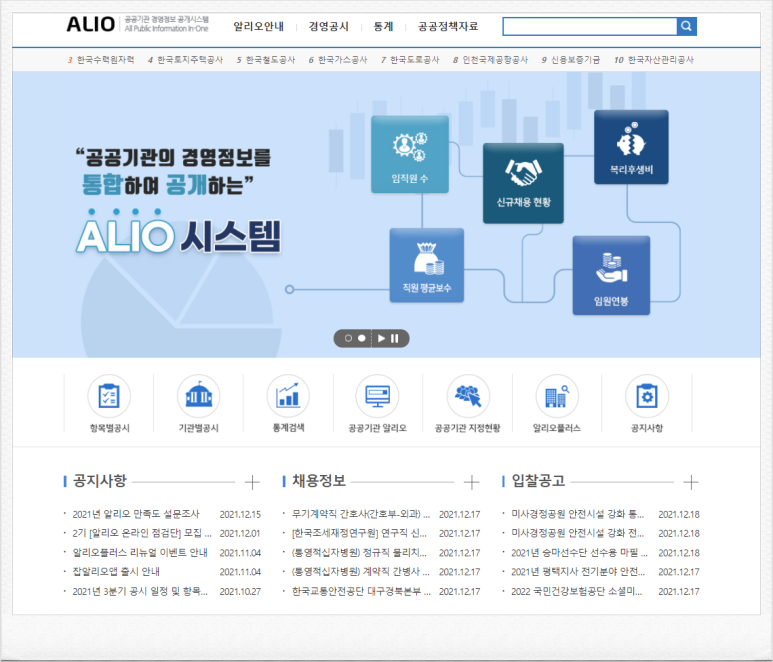Open 공공기관 지정현황 icon
773x662 pixels.
coord(468,396)
